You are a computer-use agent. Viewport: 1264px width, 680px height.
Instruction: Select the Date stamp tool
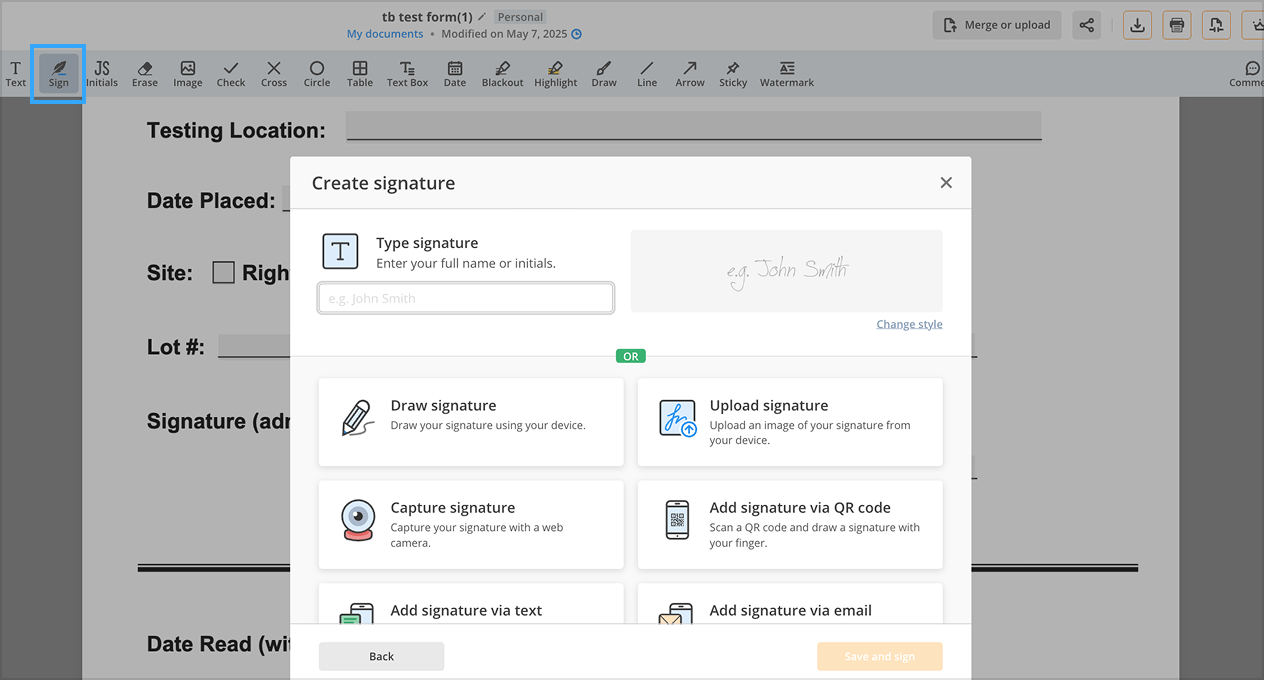(454, 73)
